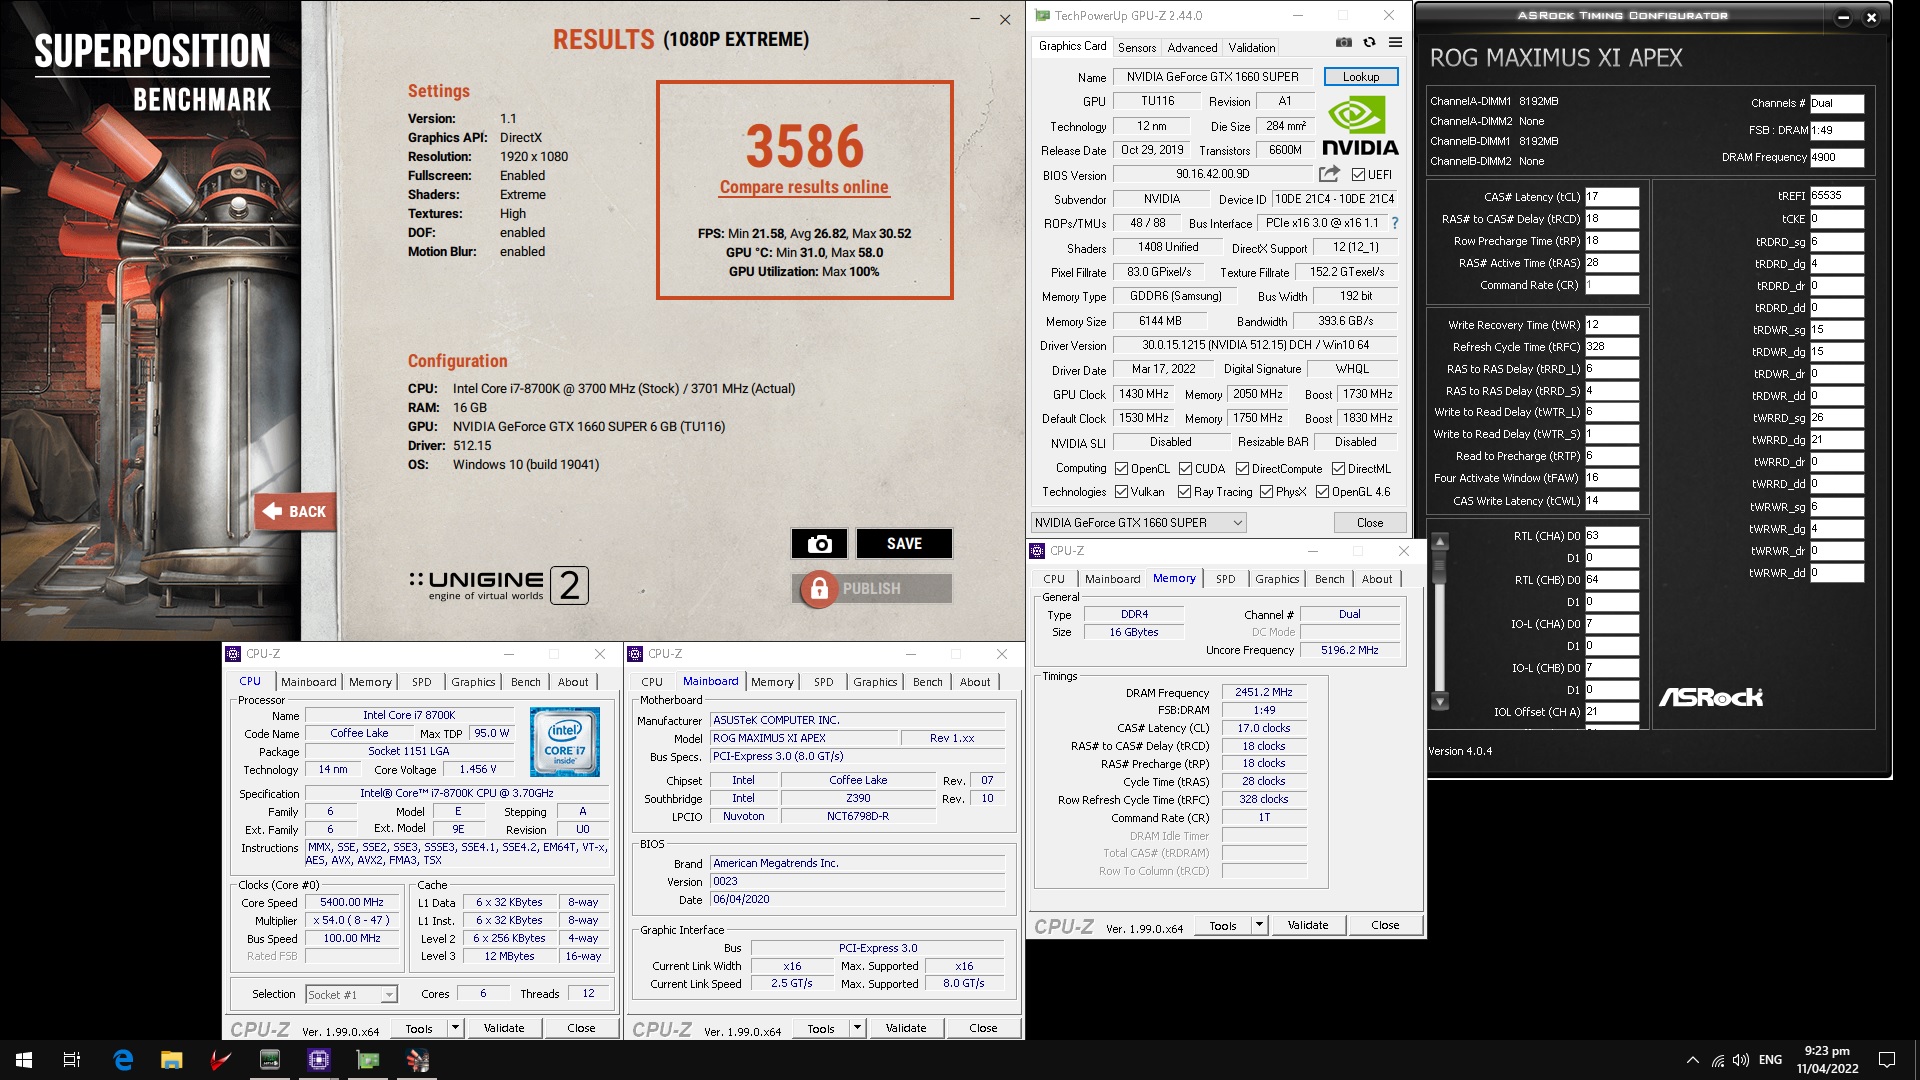The height and width of the screenshot is (1080, 1920).
Task: Show hidden tray icons chevron
Action: (1692, 1060)
